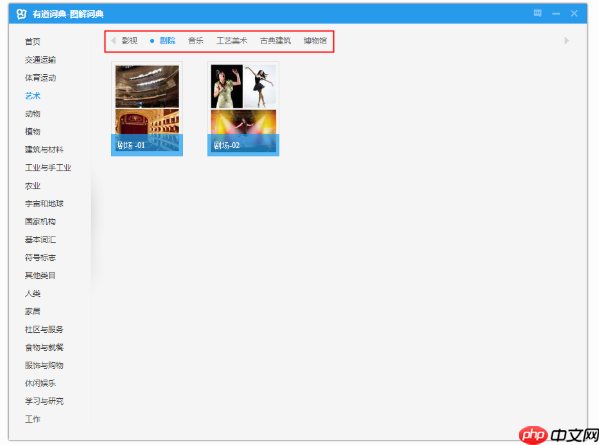Choose the 动物 category from sidebar
Viewport: 600px width, 445px height.
click(x=33, y=113)
